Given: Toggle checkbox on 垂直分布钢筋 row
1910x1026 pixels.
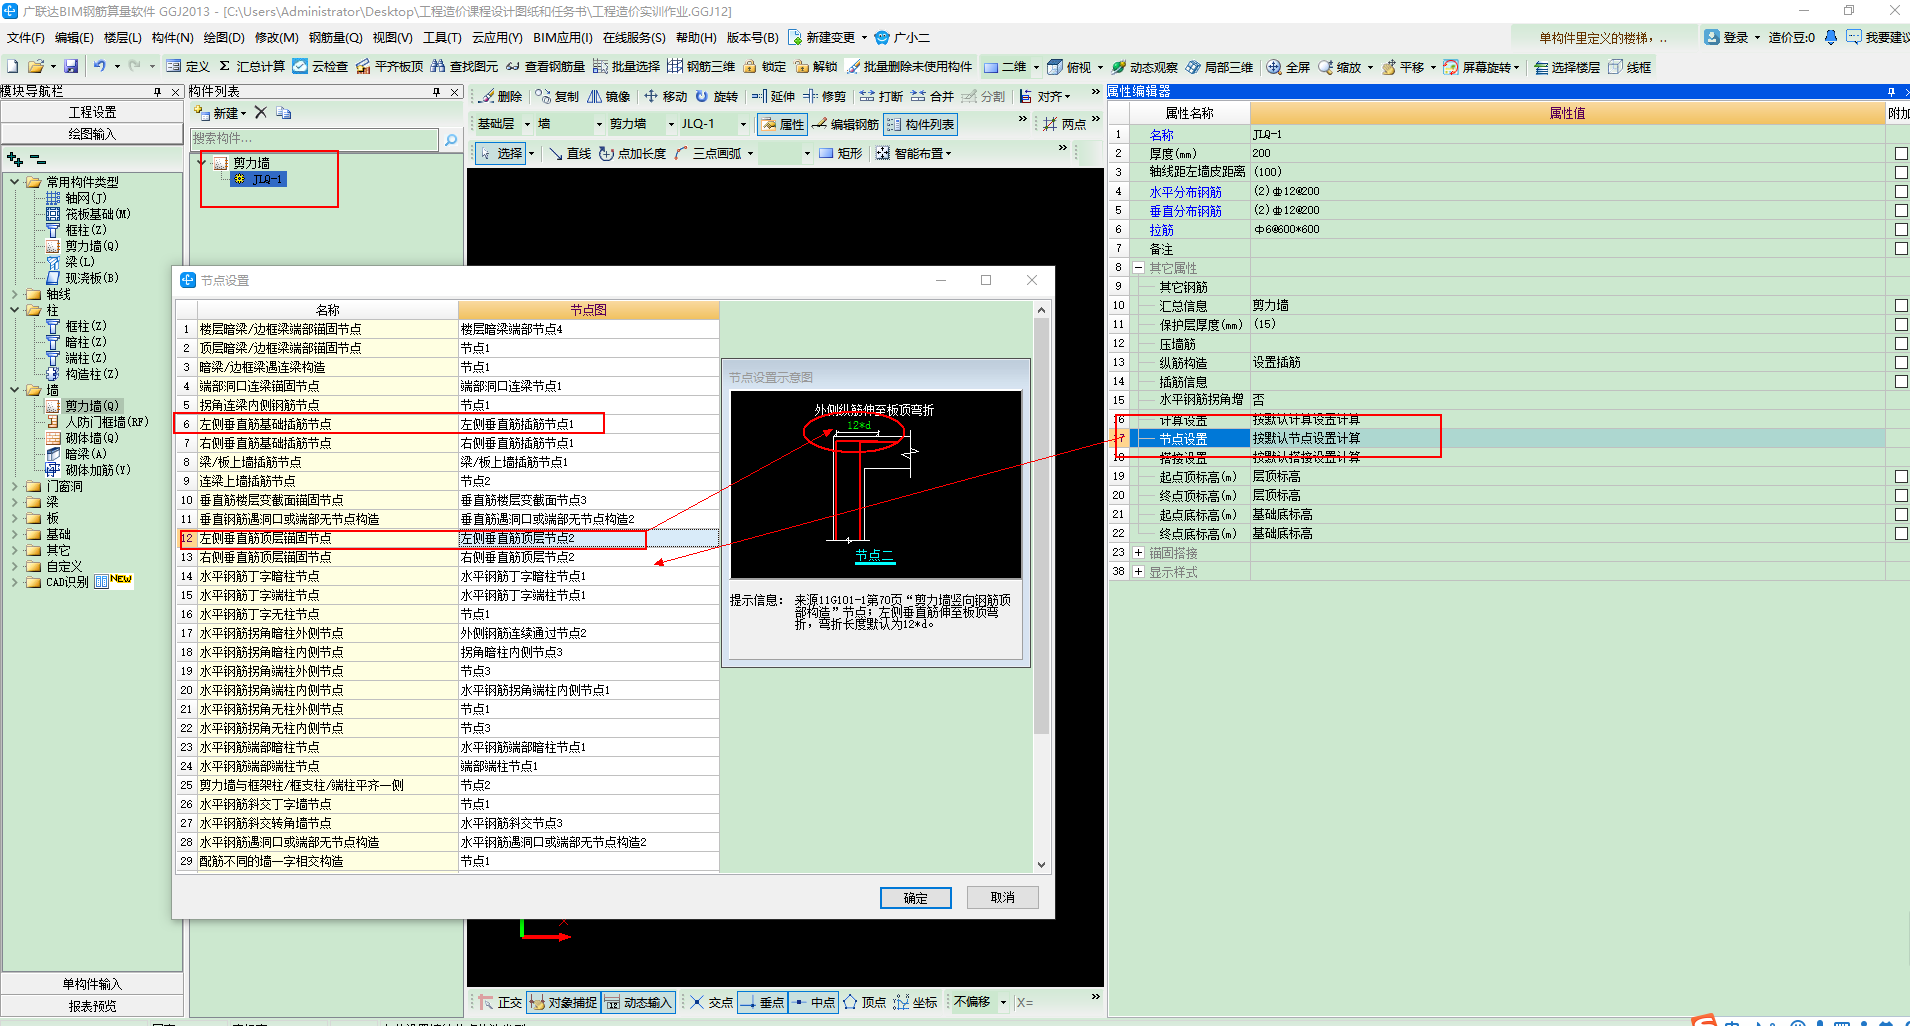Looking at the screenshot, I should pos(1900,210).
